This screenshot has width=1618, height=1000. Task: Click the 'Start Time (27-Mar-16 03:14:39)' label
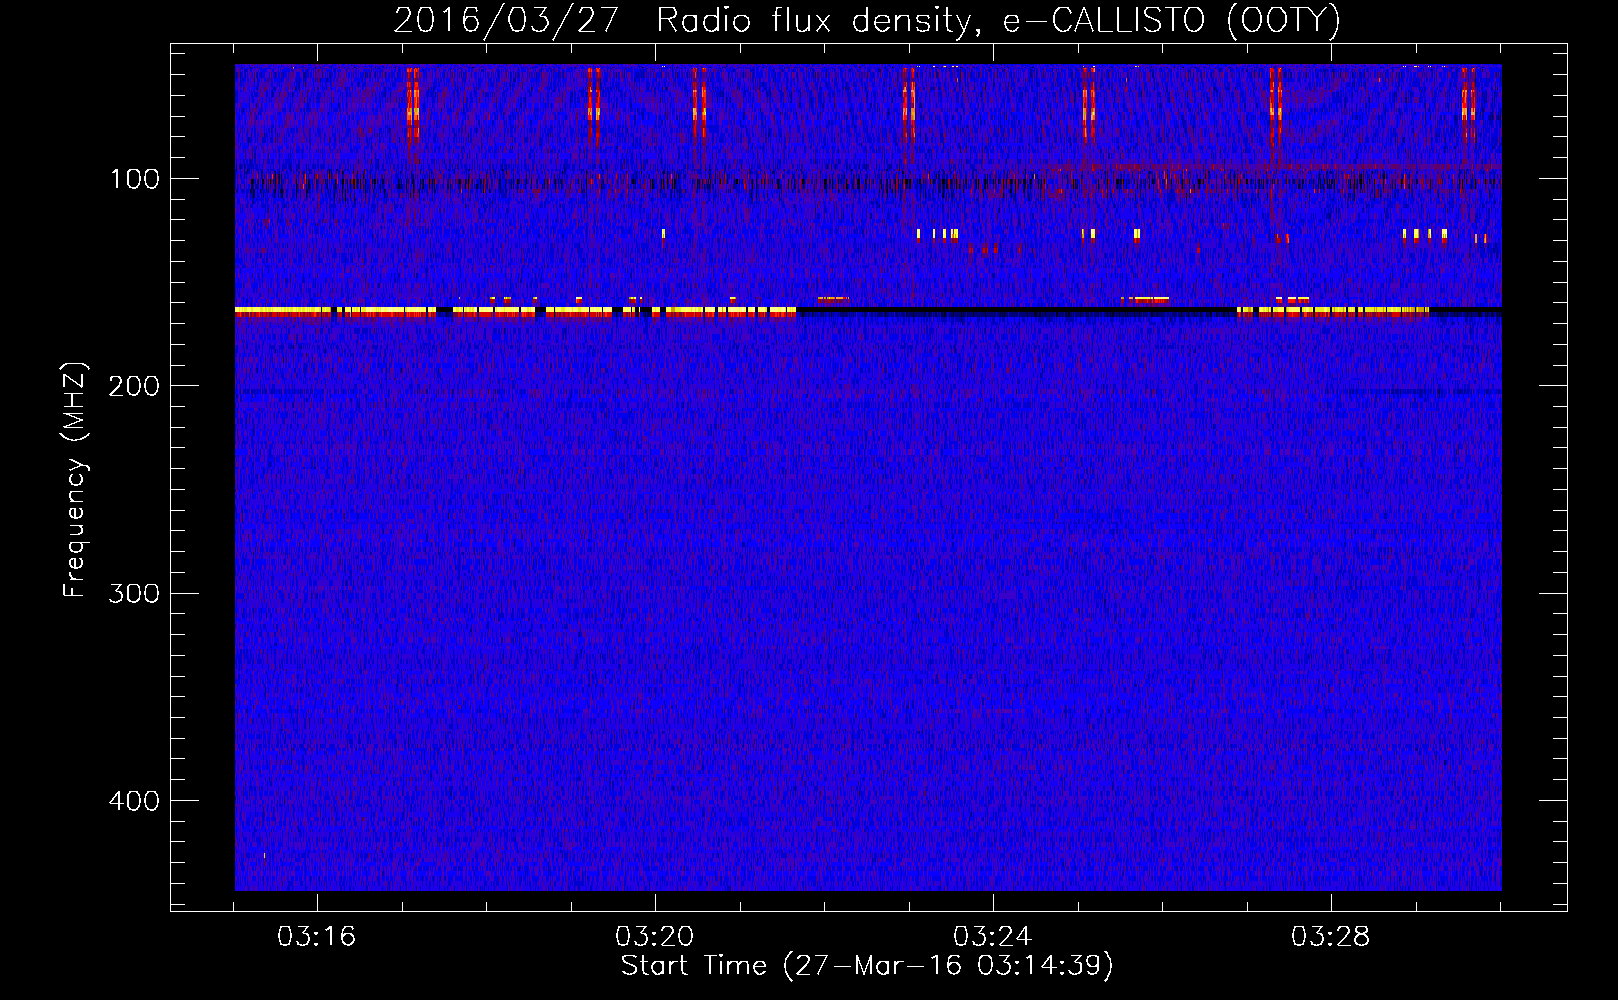point(867,966)
